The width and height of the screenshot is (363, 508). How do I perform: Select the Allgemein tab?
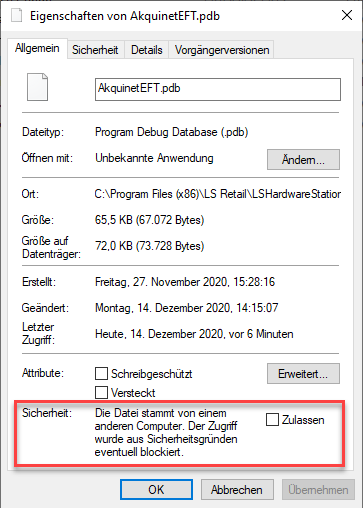click(x=37, y=48)
